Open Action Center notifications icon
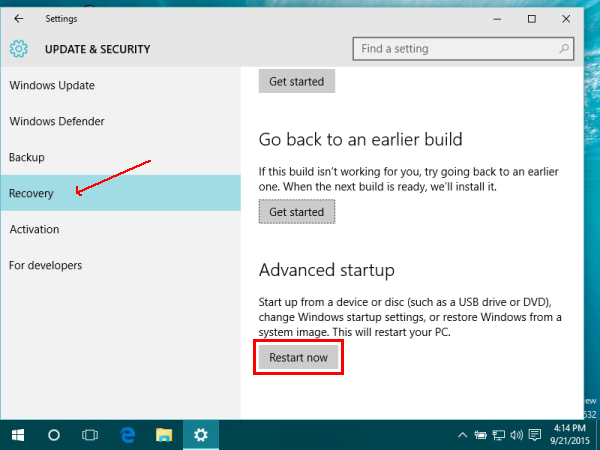 click(535, 435)
